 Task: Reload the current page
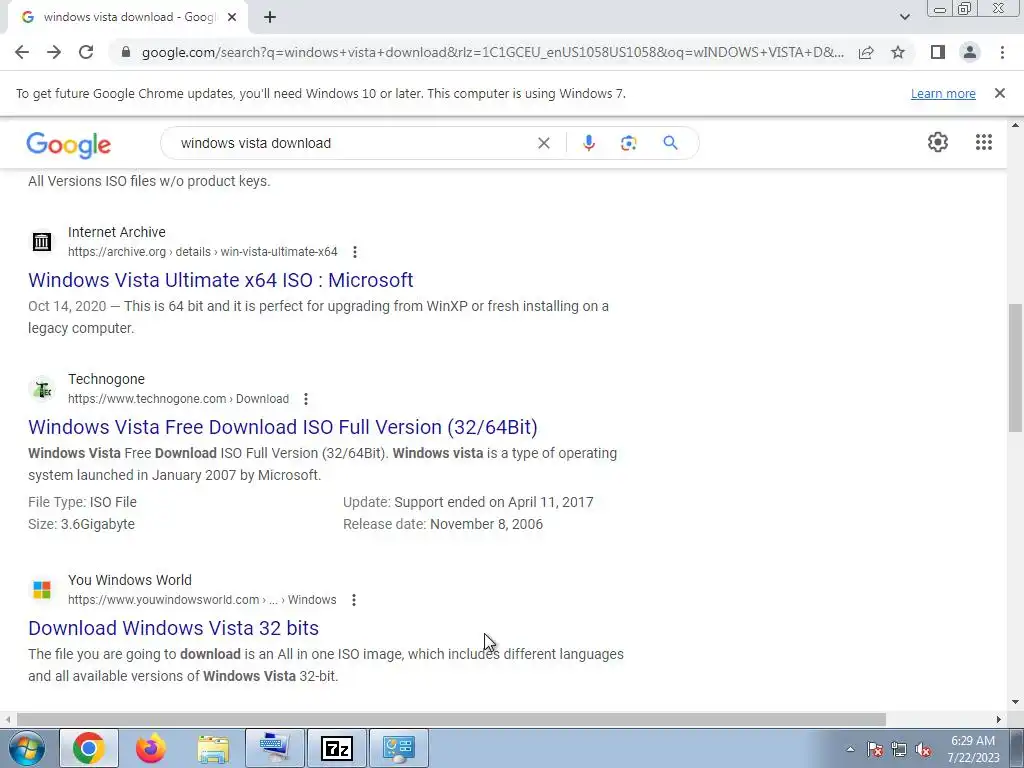coord(86,52)
